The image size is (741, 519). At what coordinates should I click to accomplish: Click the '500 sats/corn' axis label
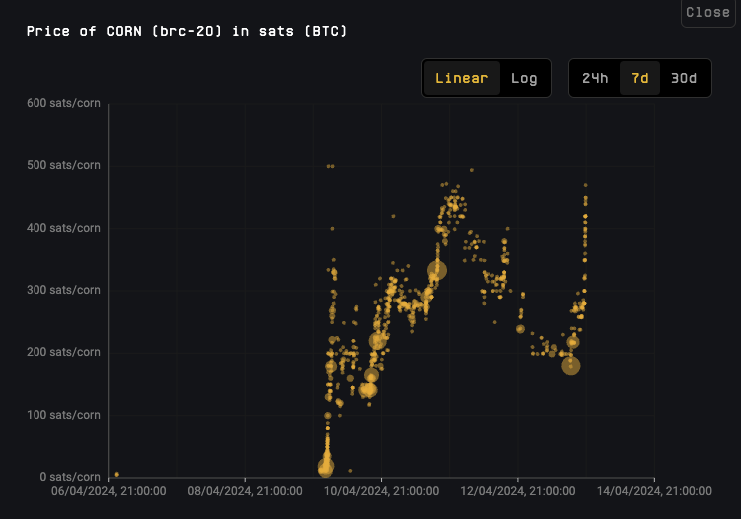tap(64, 165)
